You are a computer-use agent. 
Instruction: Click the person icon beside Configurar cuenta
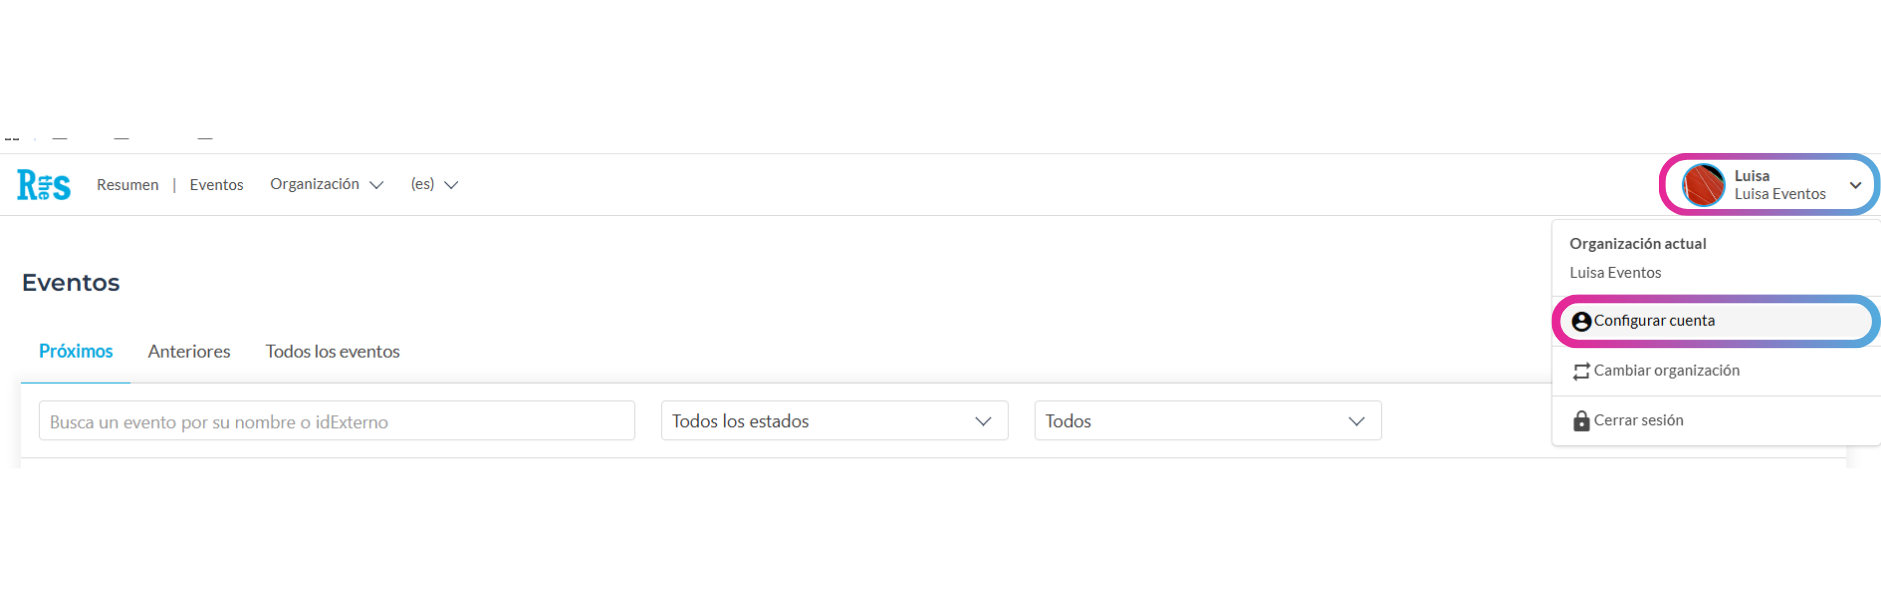pyautogui.click(x=1581, y=321)
